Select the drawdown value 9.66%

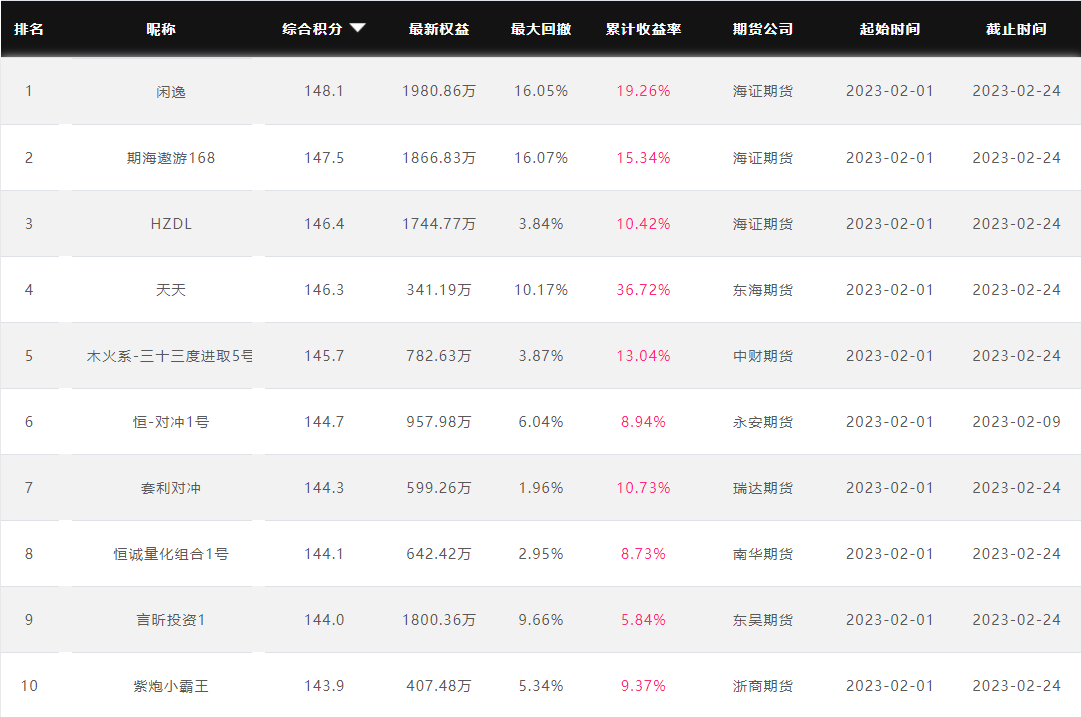point(540,620)
